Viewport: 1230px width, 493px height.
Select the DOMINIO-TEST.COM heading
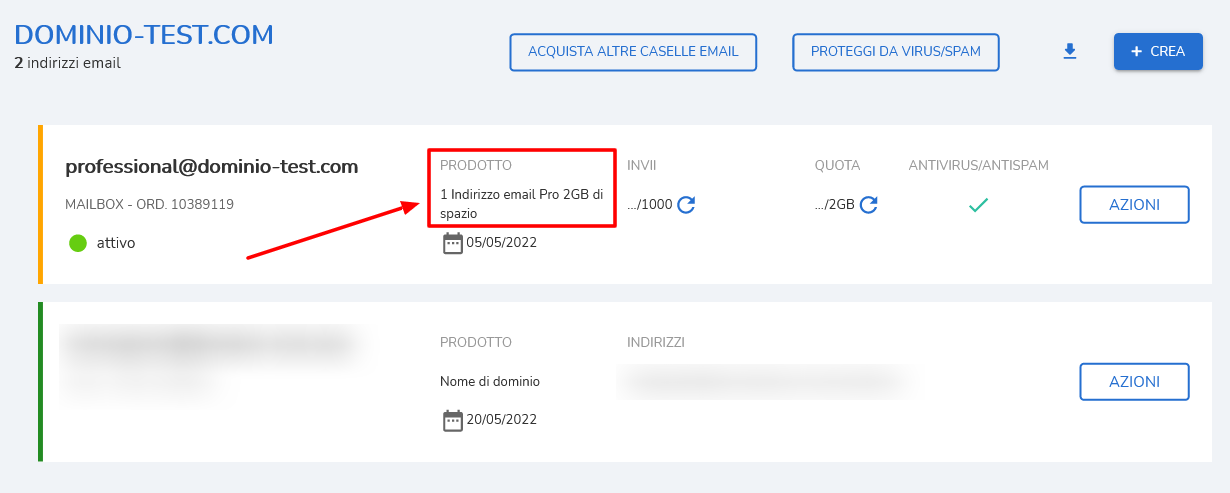pos(144,35)
